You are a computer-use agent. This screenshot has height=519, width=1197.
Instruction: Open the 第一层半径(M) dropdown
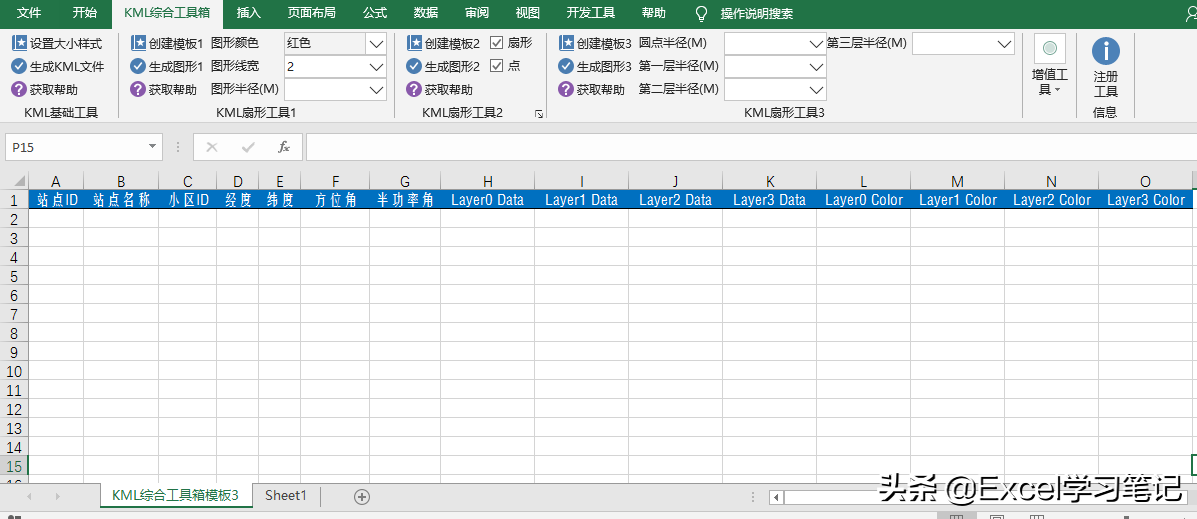coord(816,67)
